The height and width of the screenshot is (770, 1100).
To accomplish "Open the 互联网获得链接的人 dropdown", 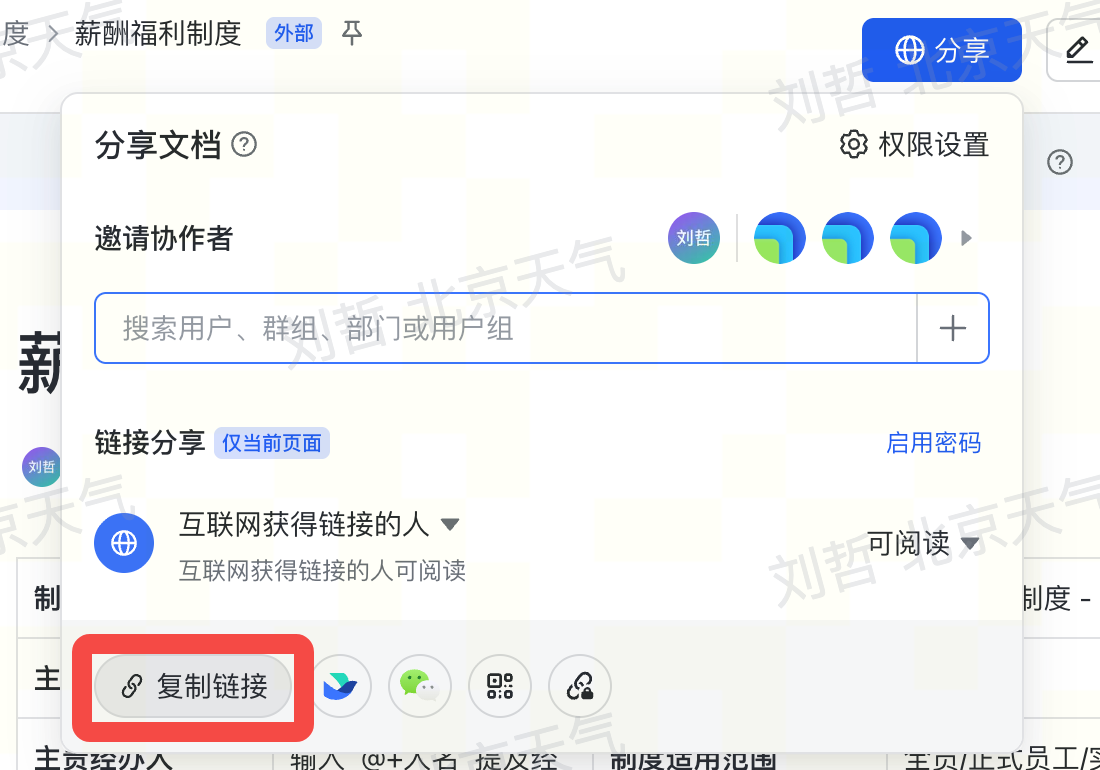I will pyautogui.click(x=319, y=524).
